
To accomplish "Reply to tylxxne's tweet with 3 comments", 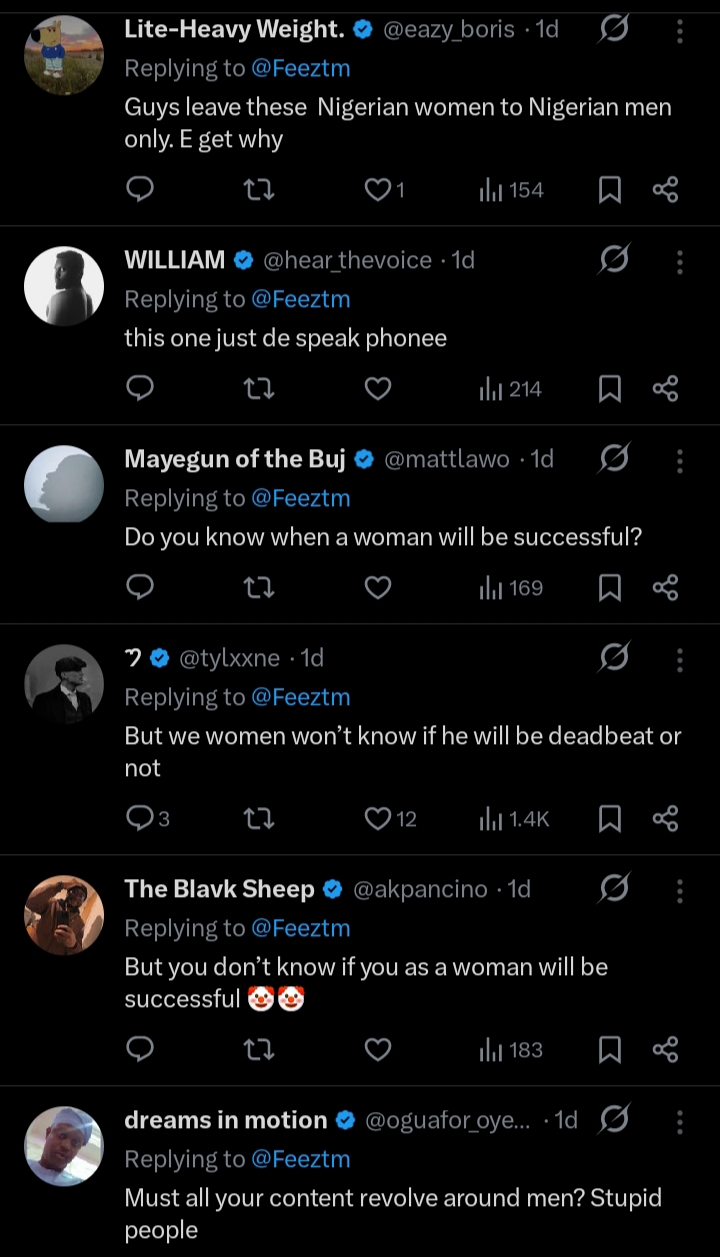I will pyautogui.click(x=141, y=819).
